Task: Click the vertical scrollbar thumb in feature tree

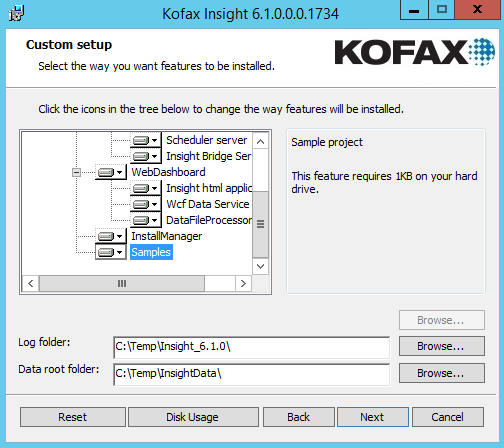Action: pyautogui.click(x=261, y=224)
